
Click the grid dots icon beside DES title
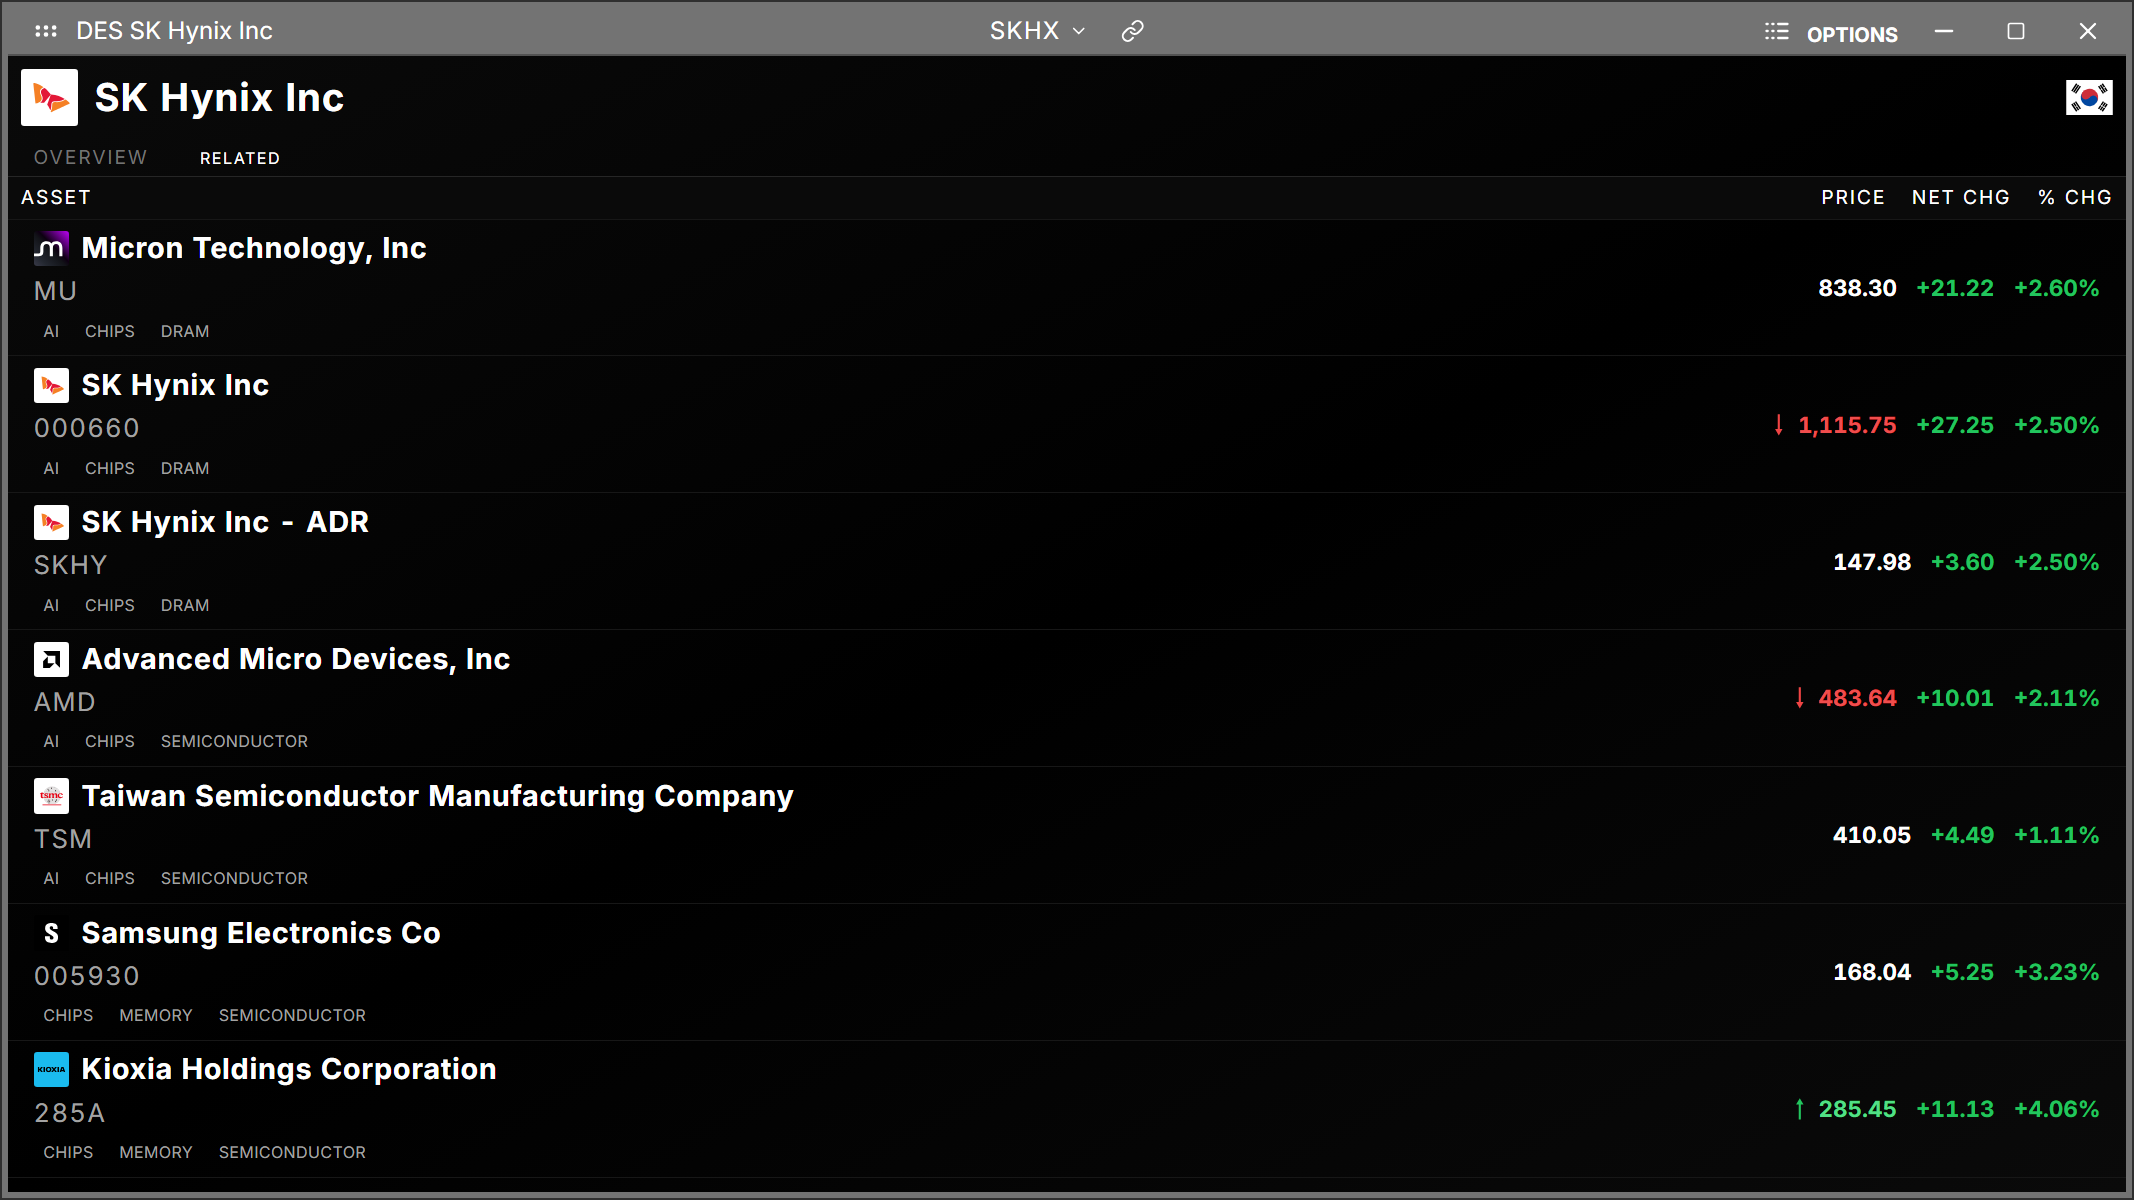[46, 31]
